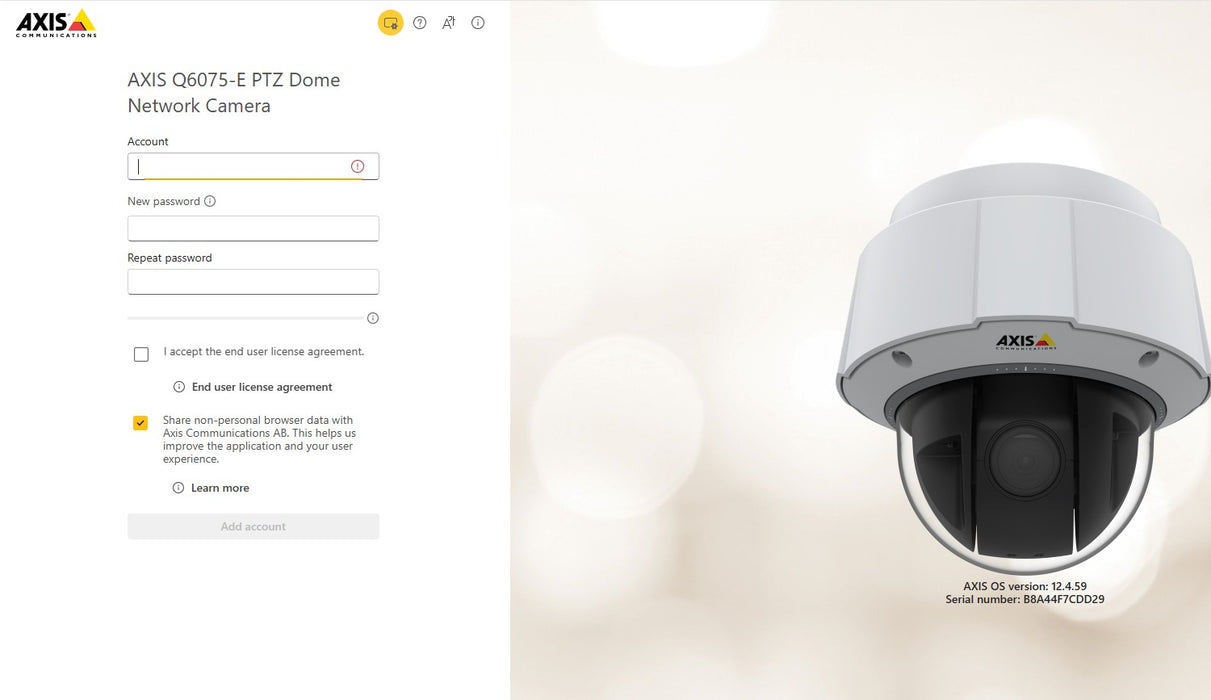This screenshot has height=700, width=1211.
Task: Tick the accept end user license agreement checkbox
Action: (x=141, y=354)
